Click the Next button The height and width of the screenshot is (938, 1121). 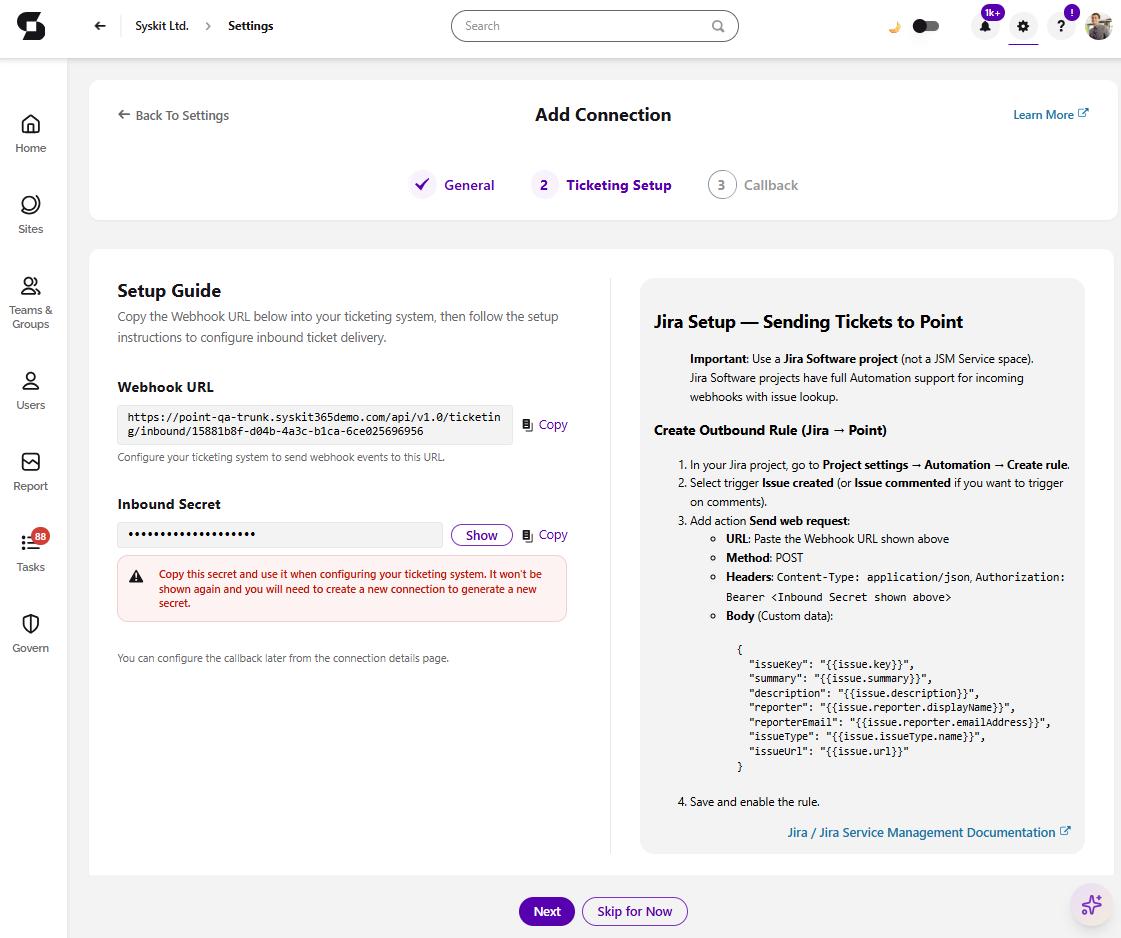[547, 912]
